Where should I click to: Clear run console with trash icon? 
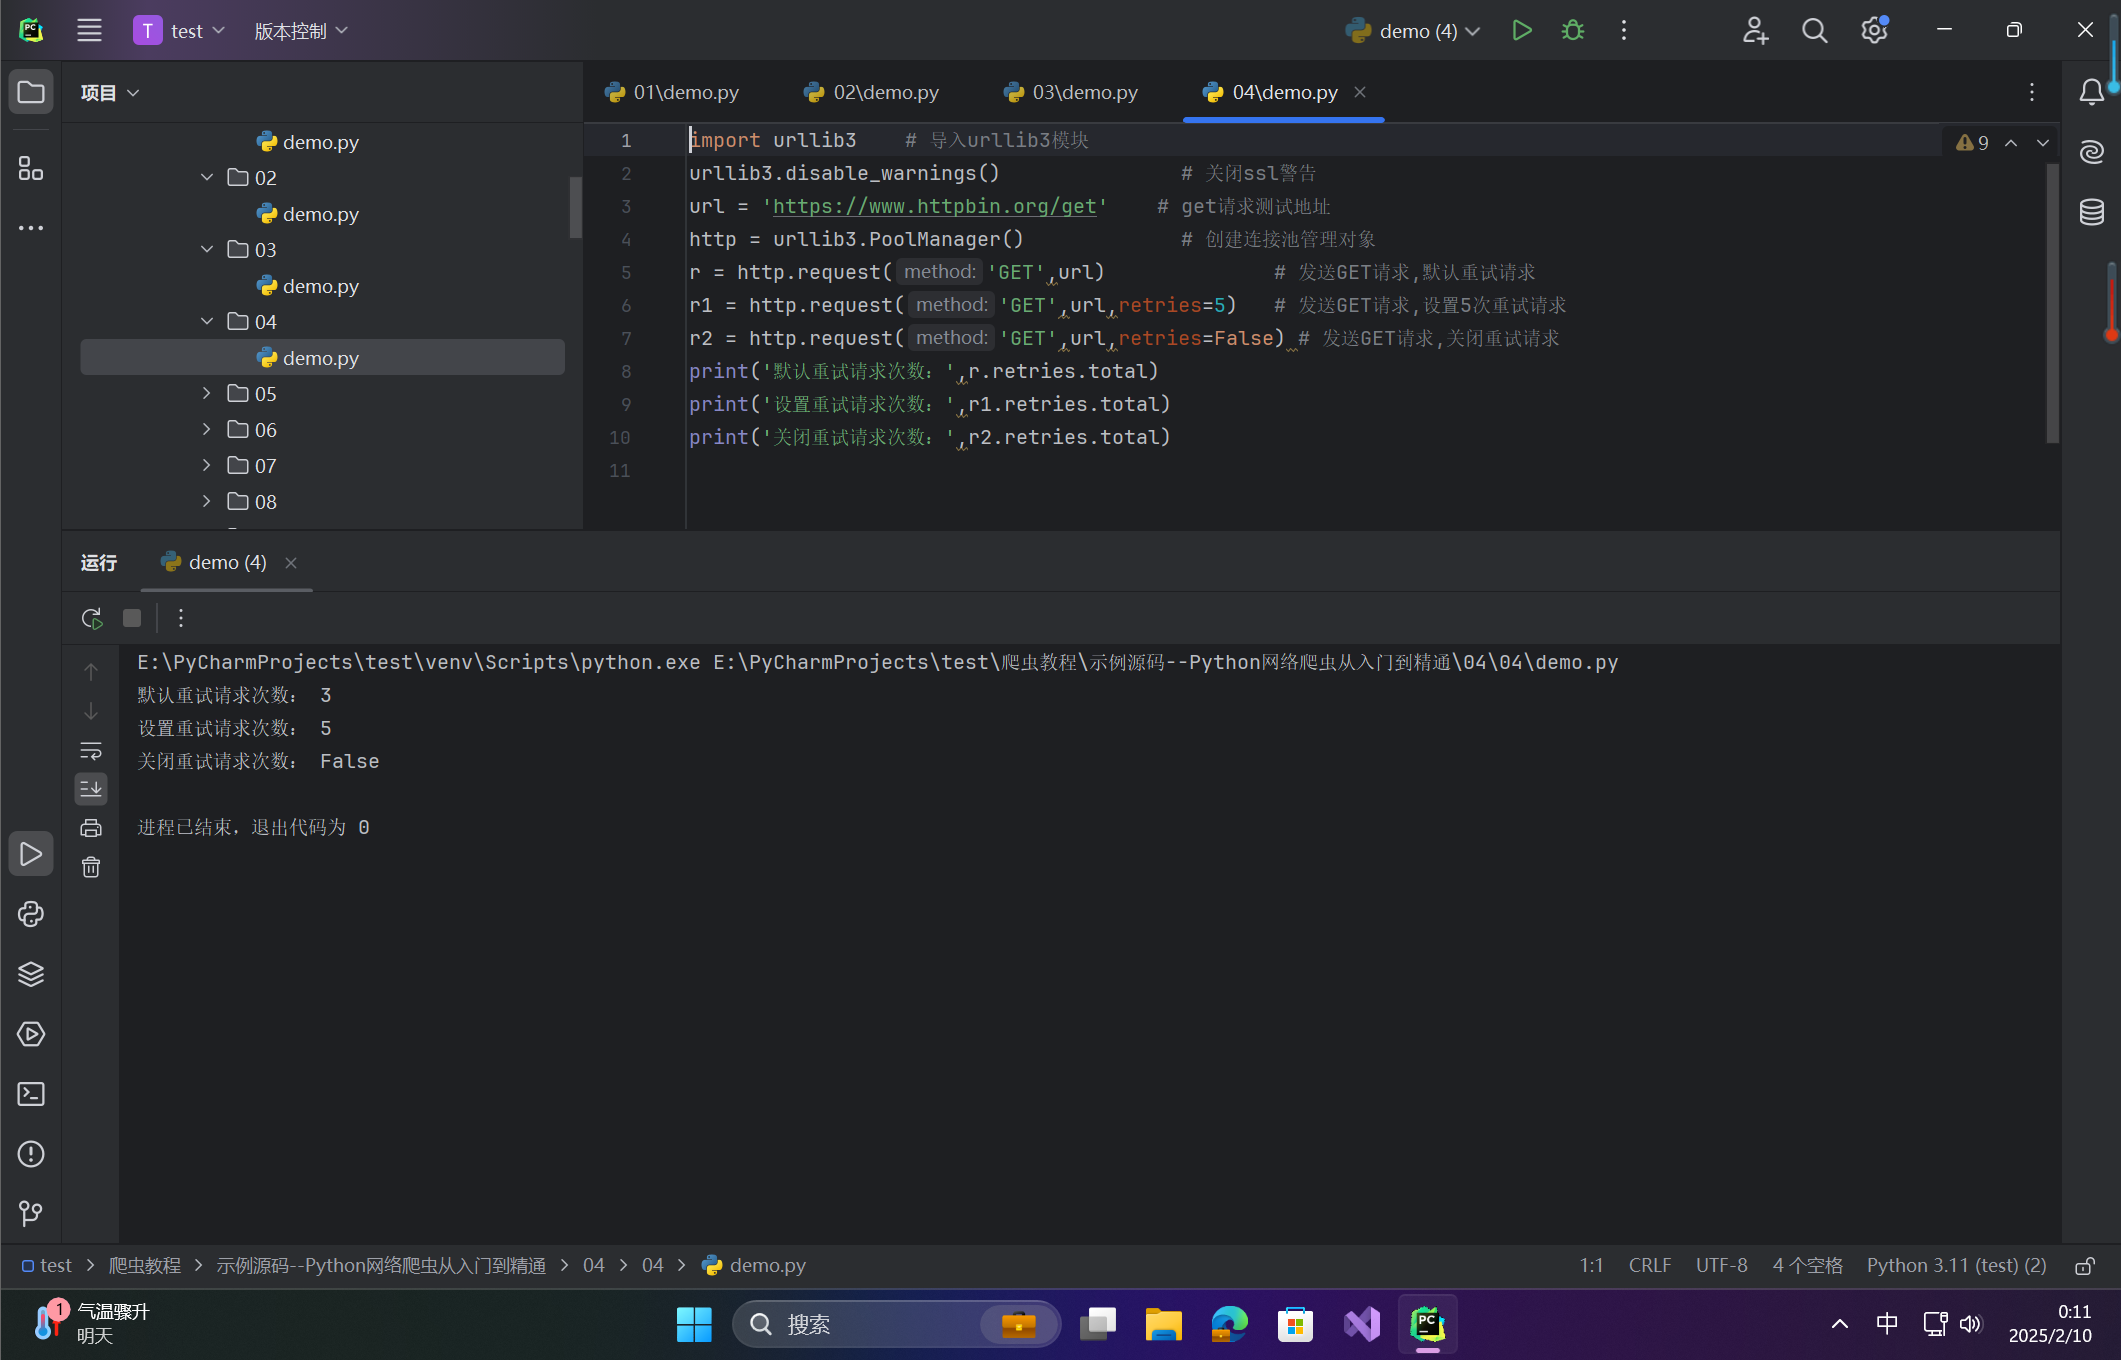pos(91,867)
